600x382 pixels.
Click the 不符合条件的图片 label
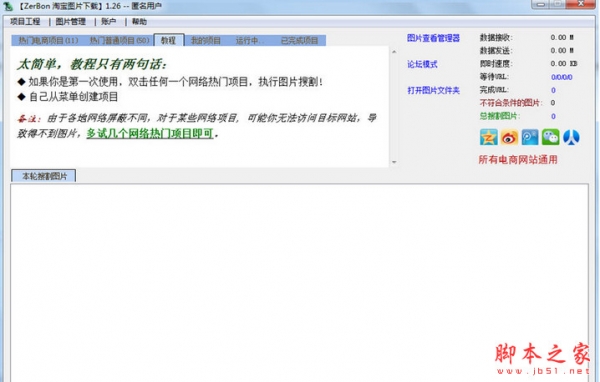pyautogui.click(x=511, y=103)
